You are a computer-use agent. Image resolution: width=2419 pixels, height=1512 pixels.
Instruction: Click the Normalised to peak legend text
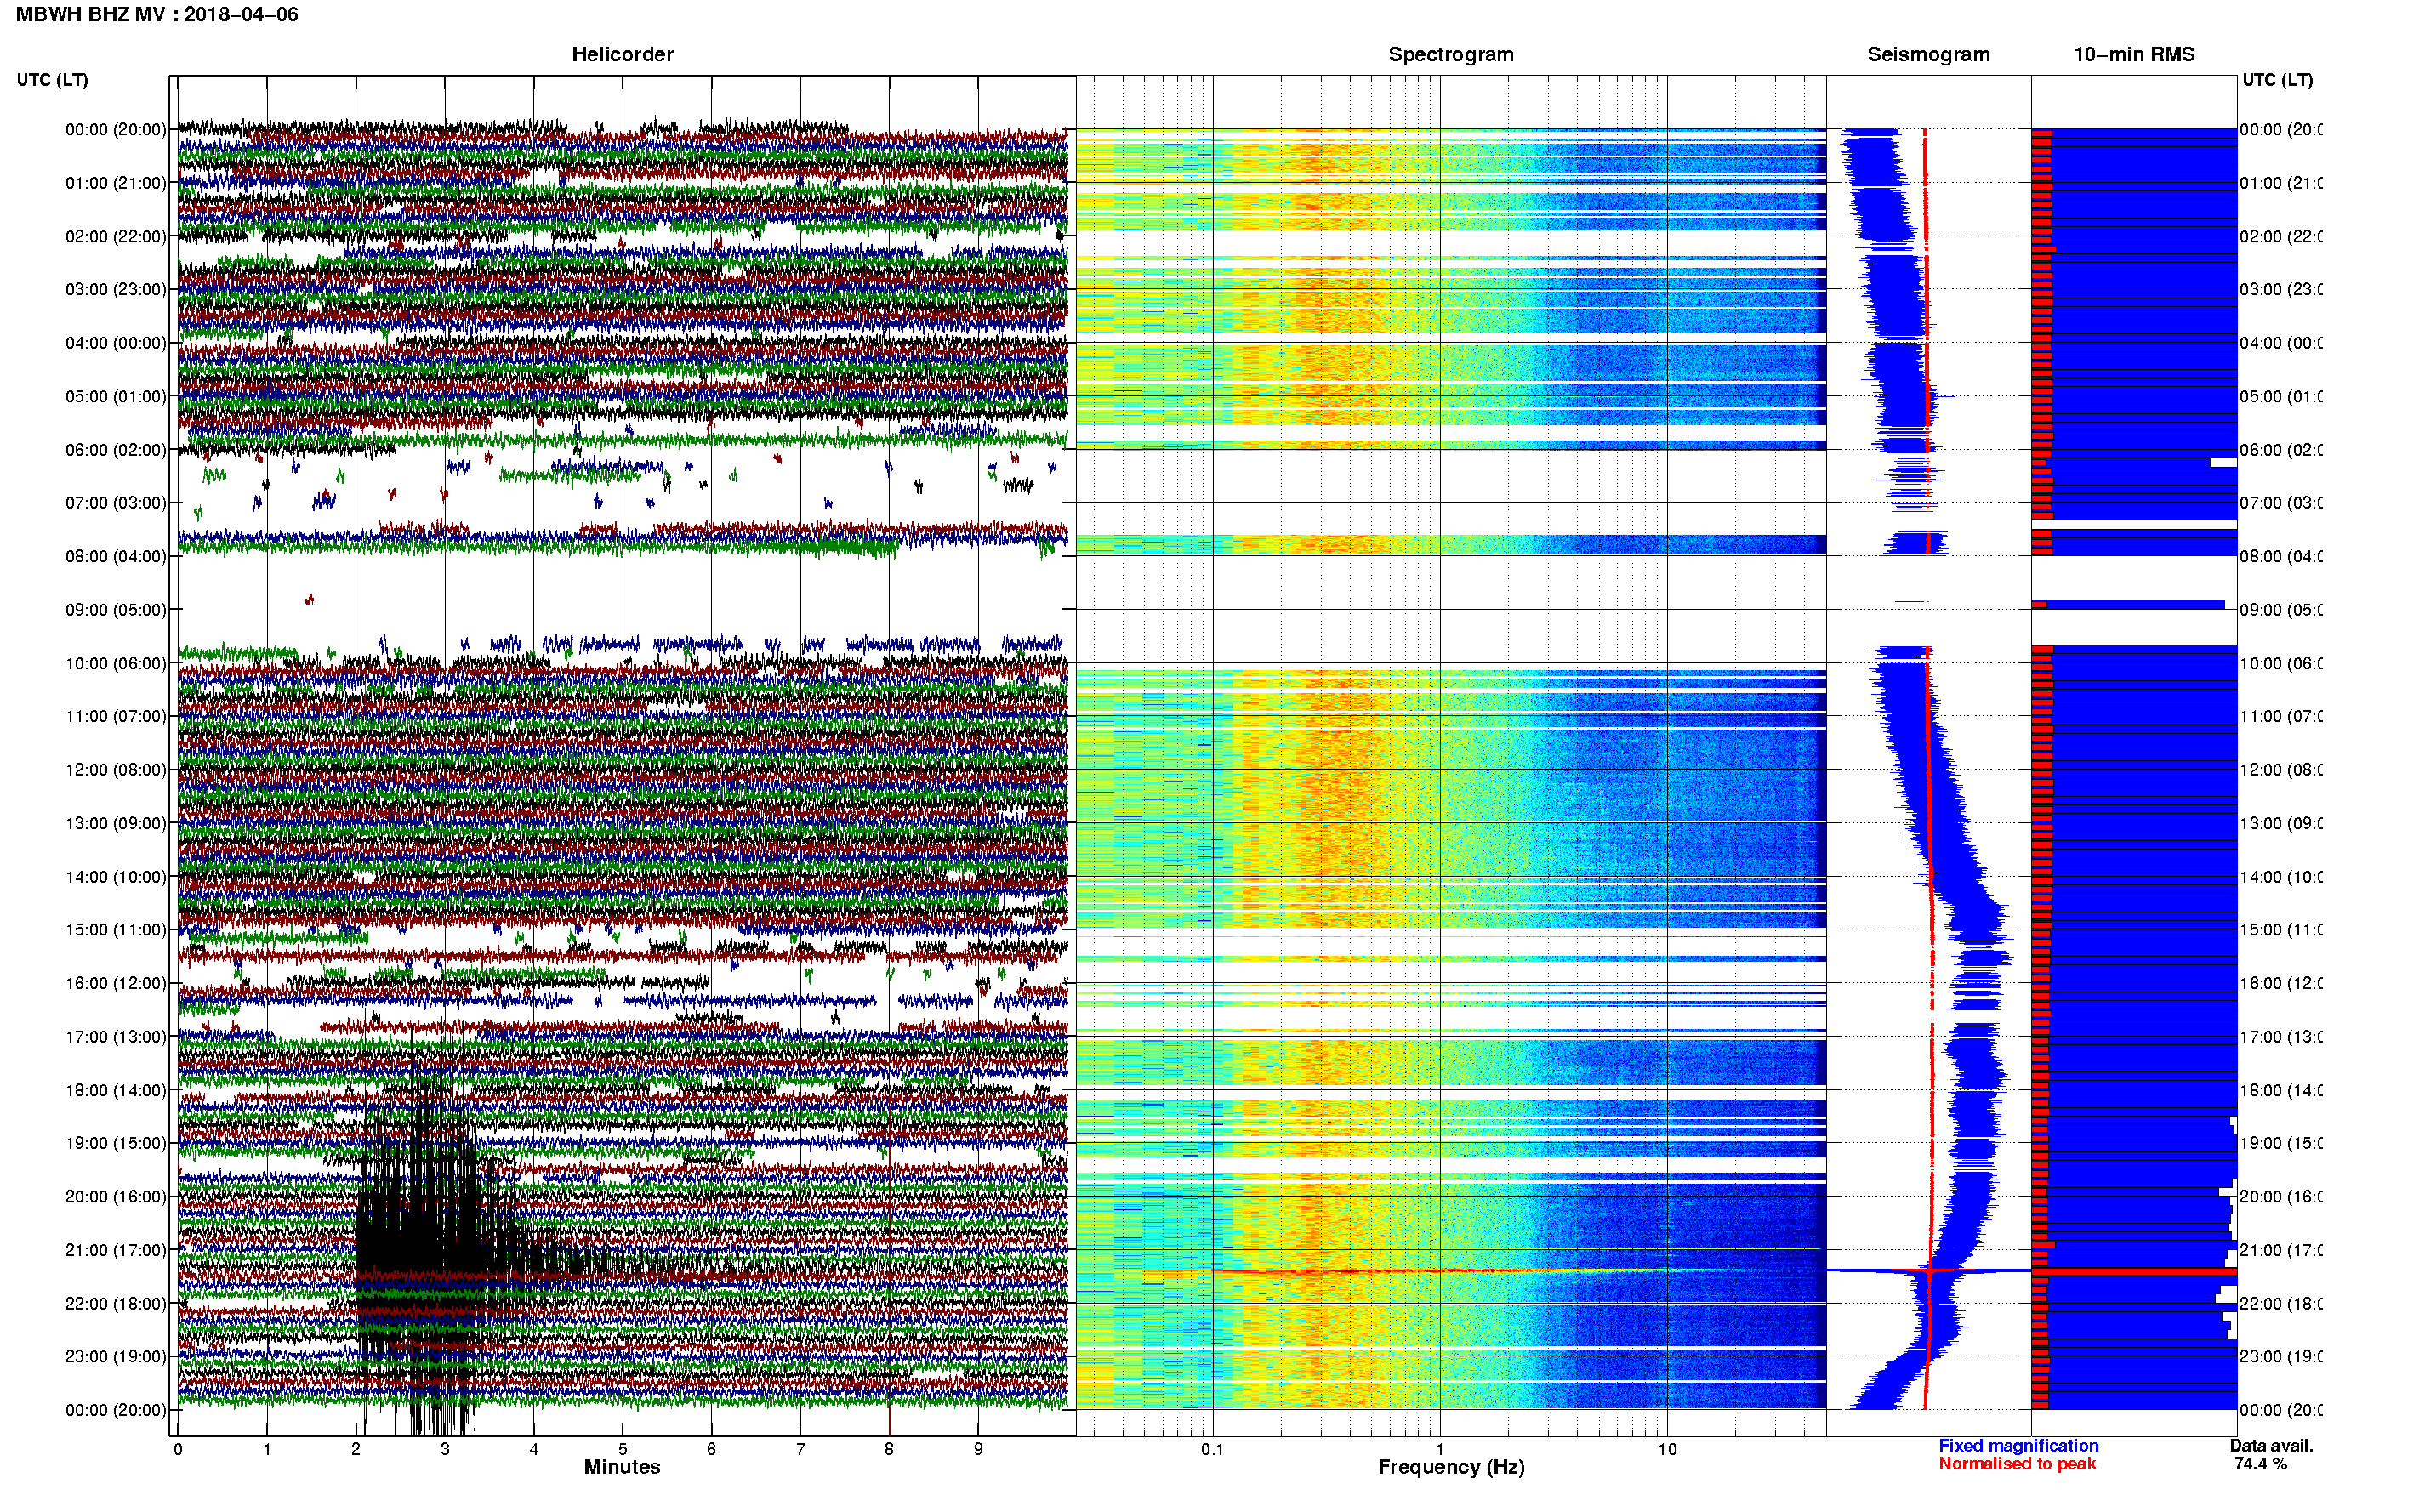[2017, 1464]
